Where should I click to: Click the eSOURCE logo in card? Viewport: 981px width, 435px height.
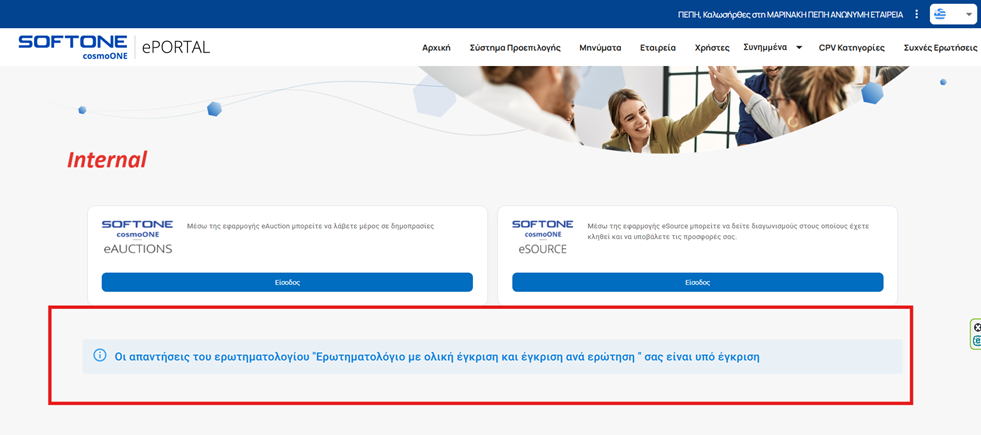point(542,237)
